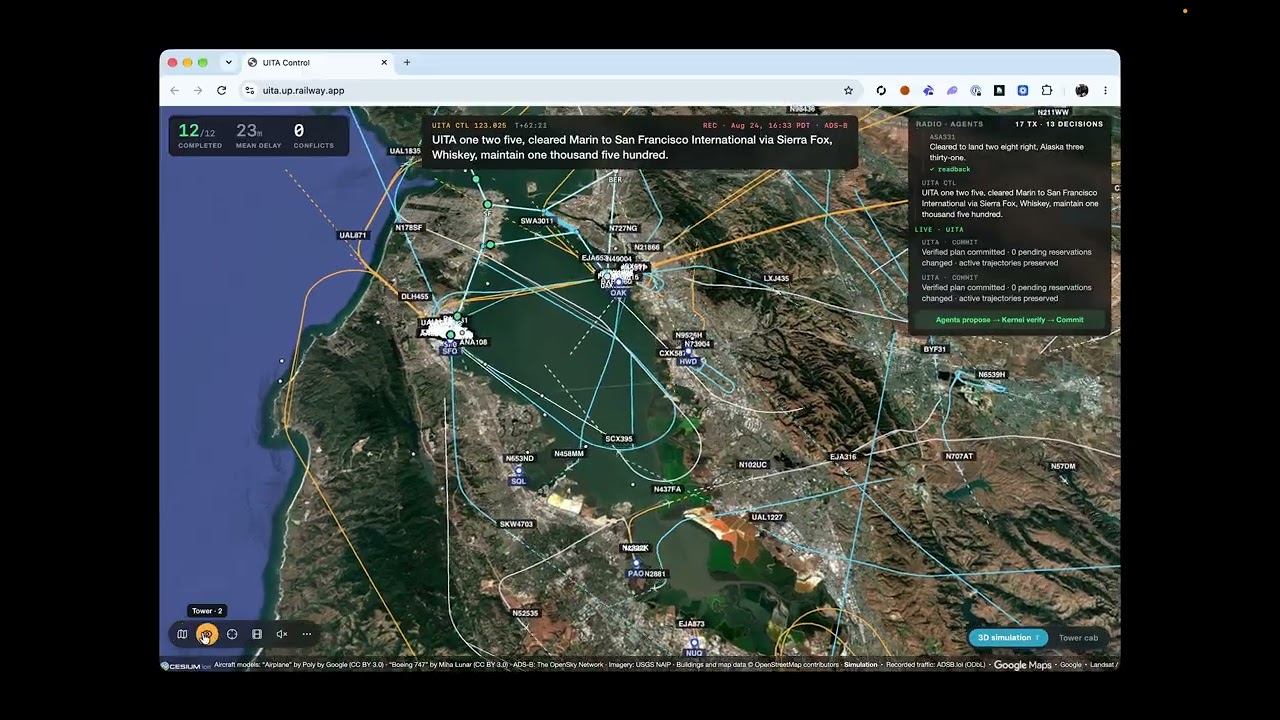Select aircraft label UAL1227
1280x720 pixels.
coord(767,517)
